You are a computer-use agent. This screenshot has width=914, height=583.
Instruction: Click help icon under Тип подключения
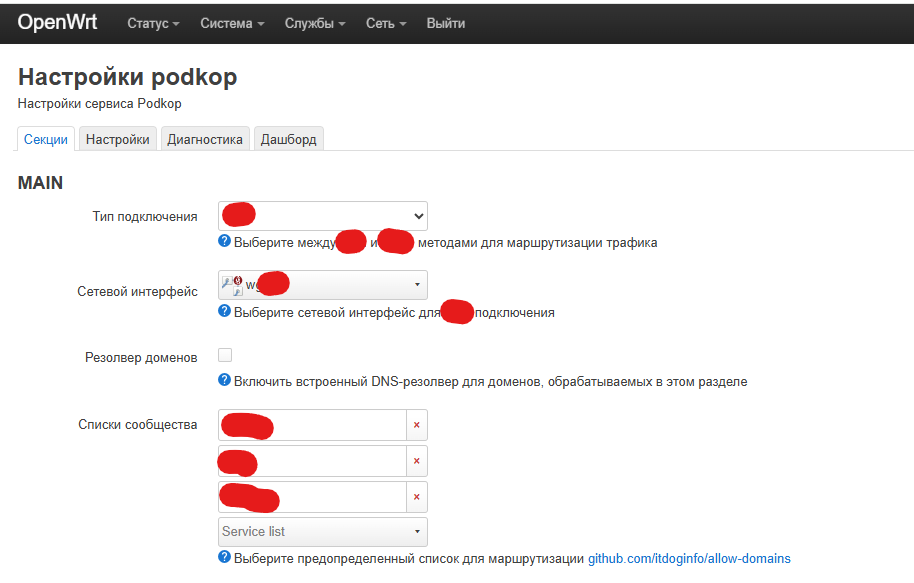click(x=224, y=241)
